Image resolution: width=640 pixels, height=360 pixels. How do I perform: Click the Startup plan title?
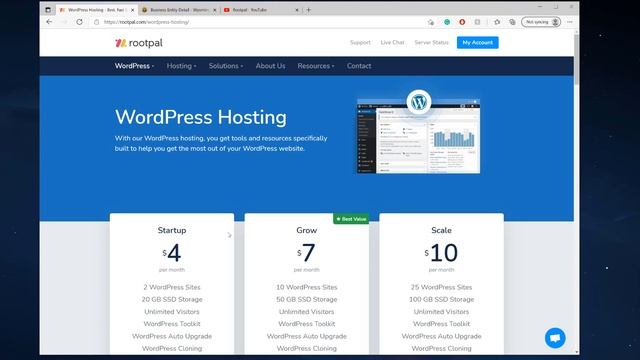click(x=172, y=230)
